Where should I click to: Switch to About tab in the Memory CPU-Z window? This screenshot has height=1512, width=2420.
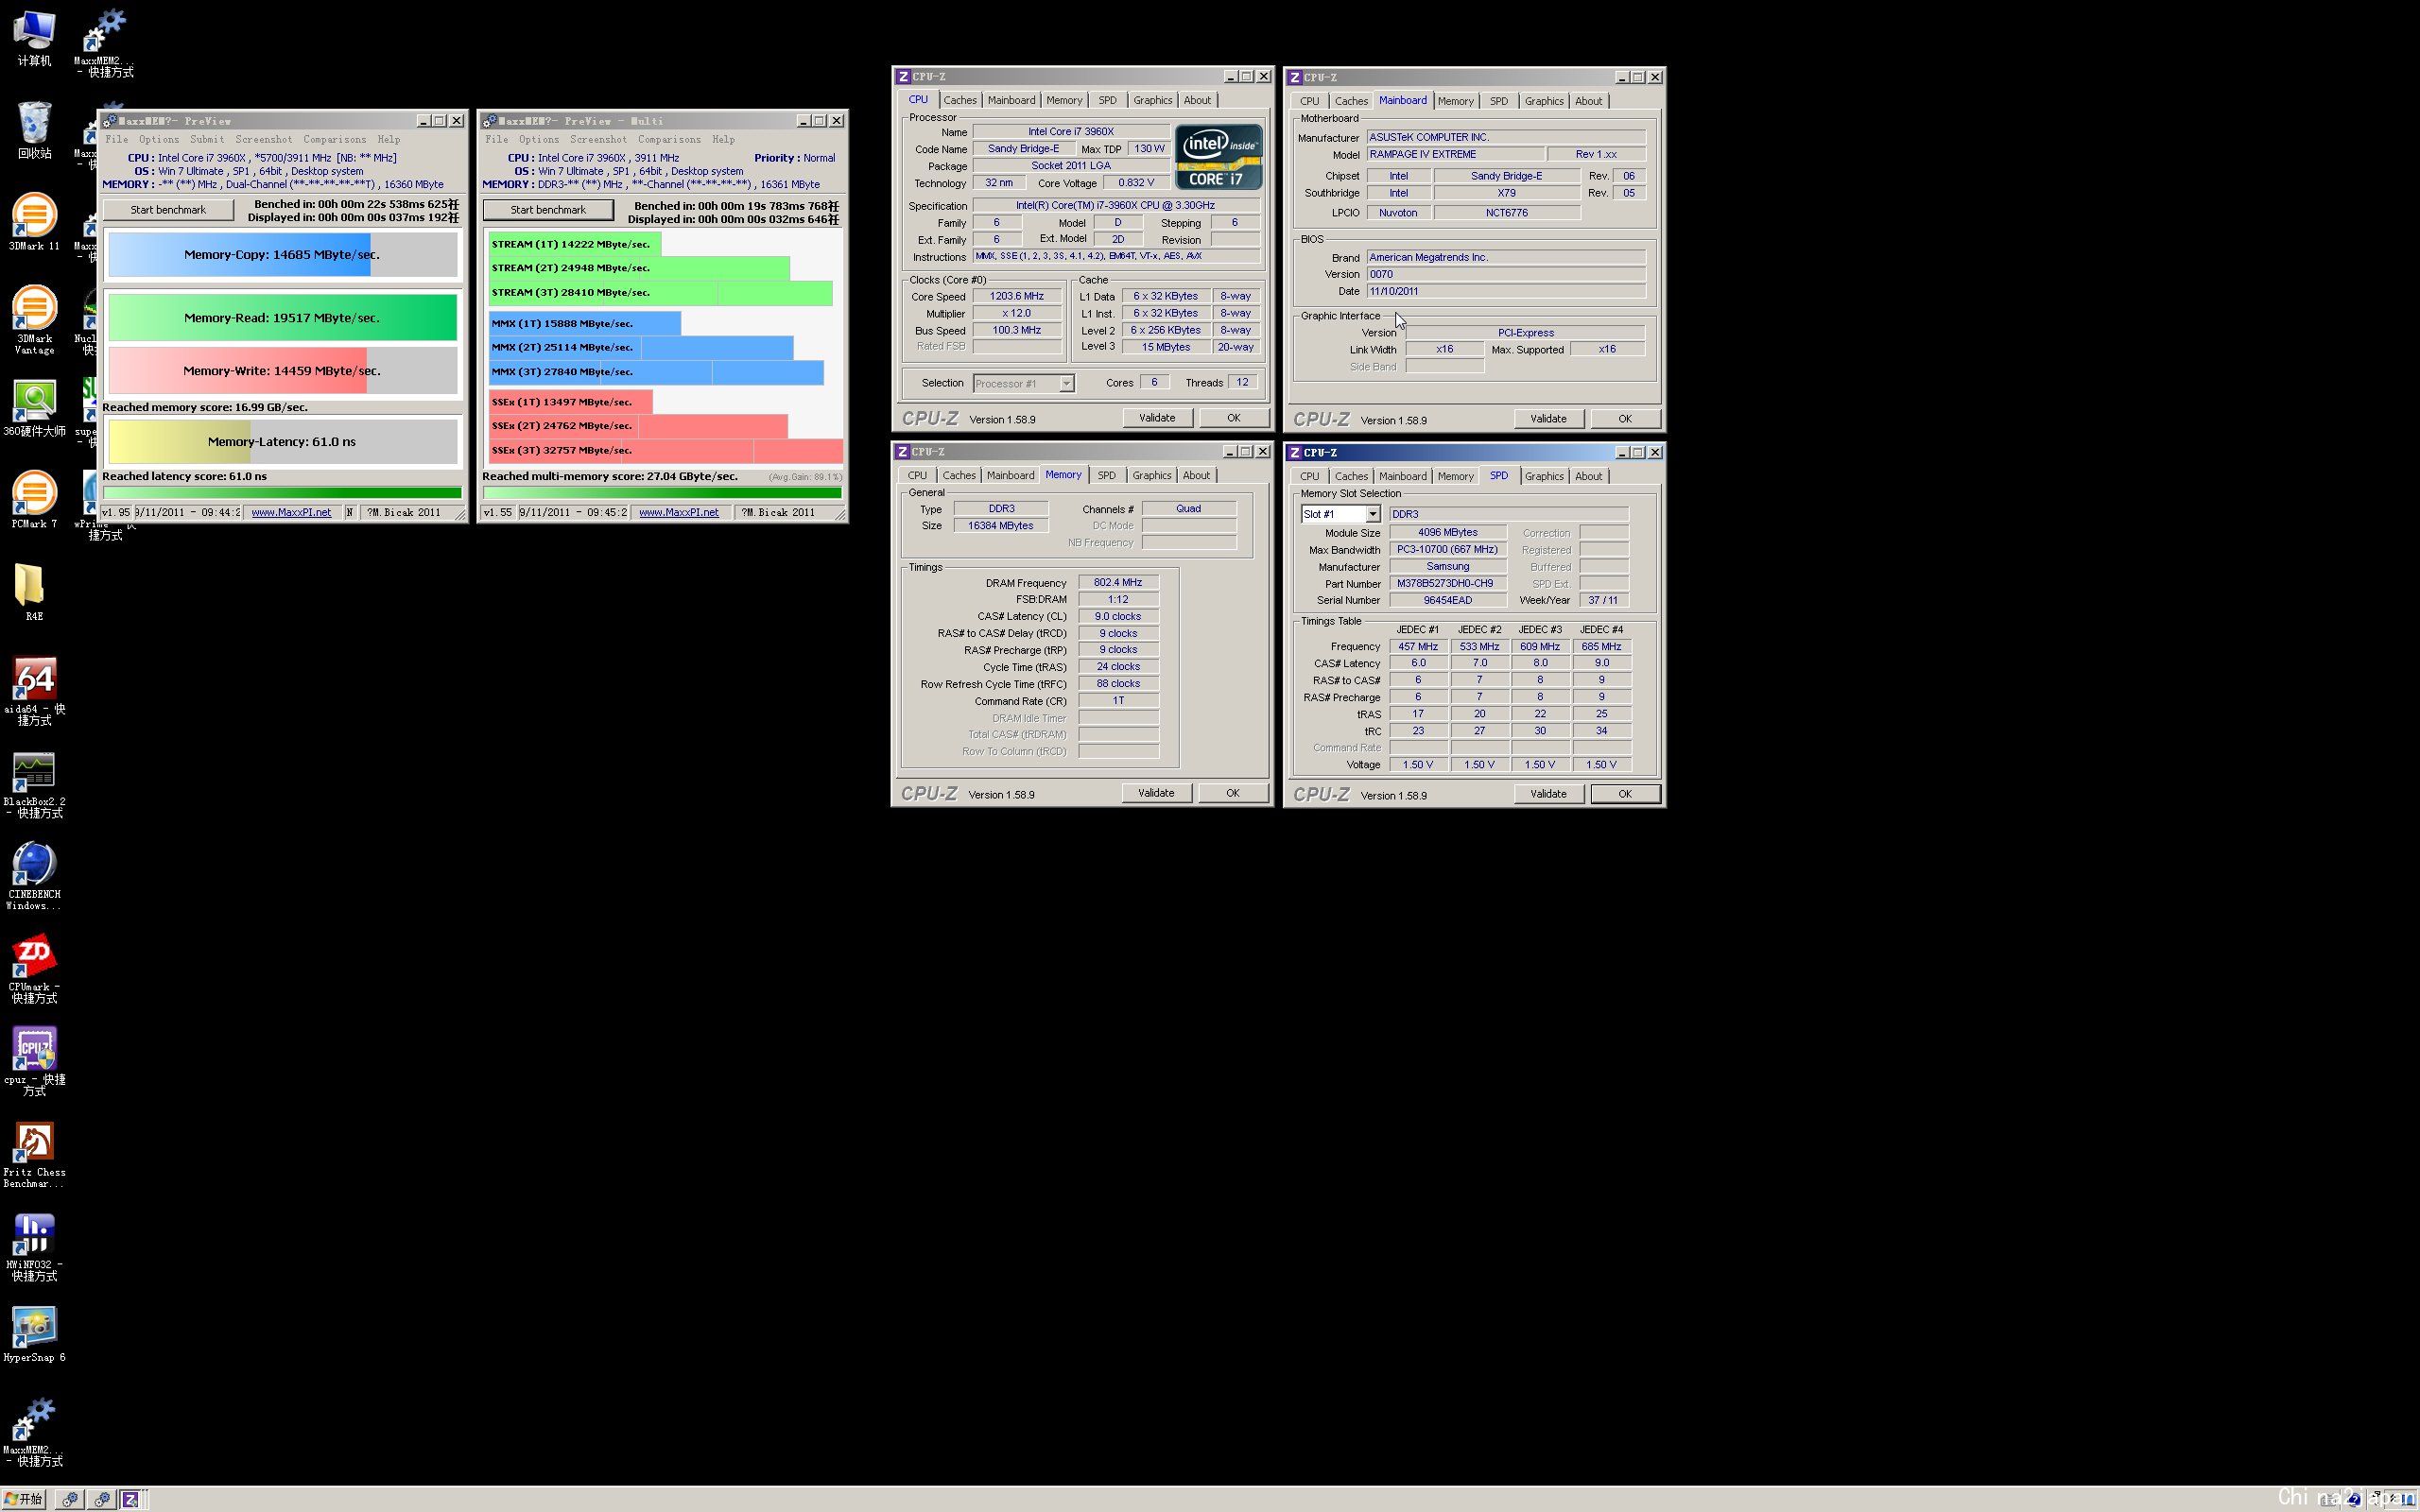(x=1196, y=476)
